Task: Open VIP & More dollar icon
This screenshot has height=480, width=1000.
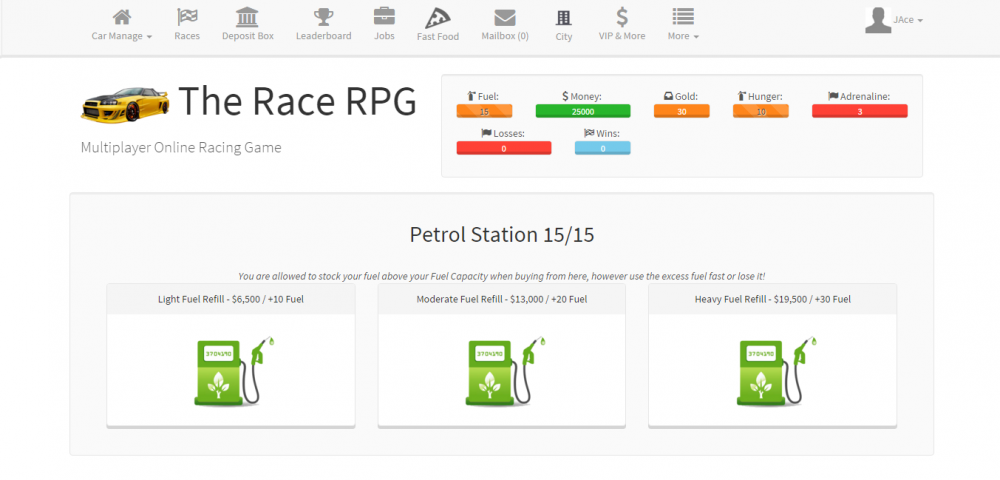Action: [x=622, y=18]
